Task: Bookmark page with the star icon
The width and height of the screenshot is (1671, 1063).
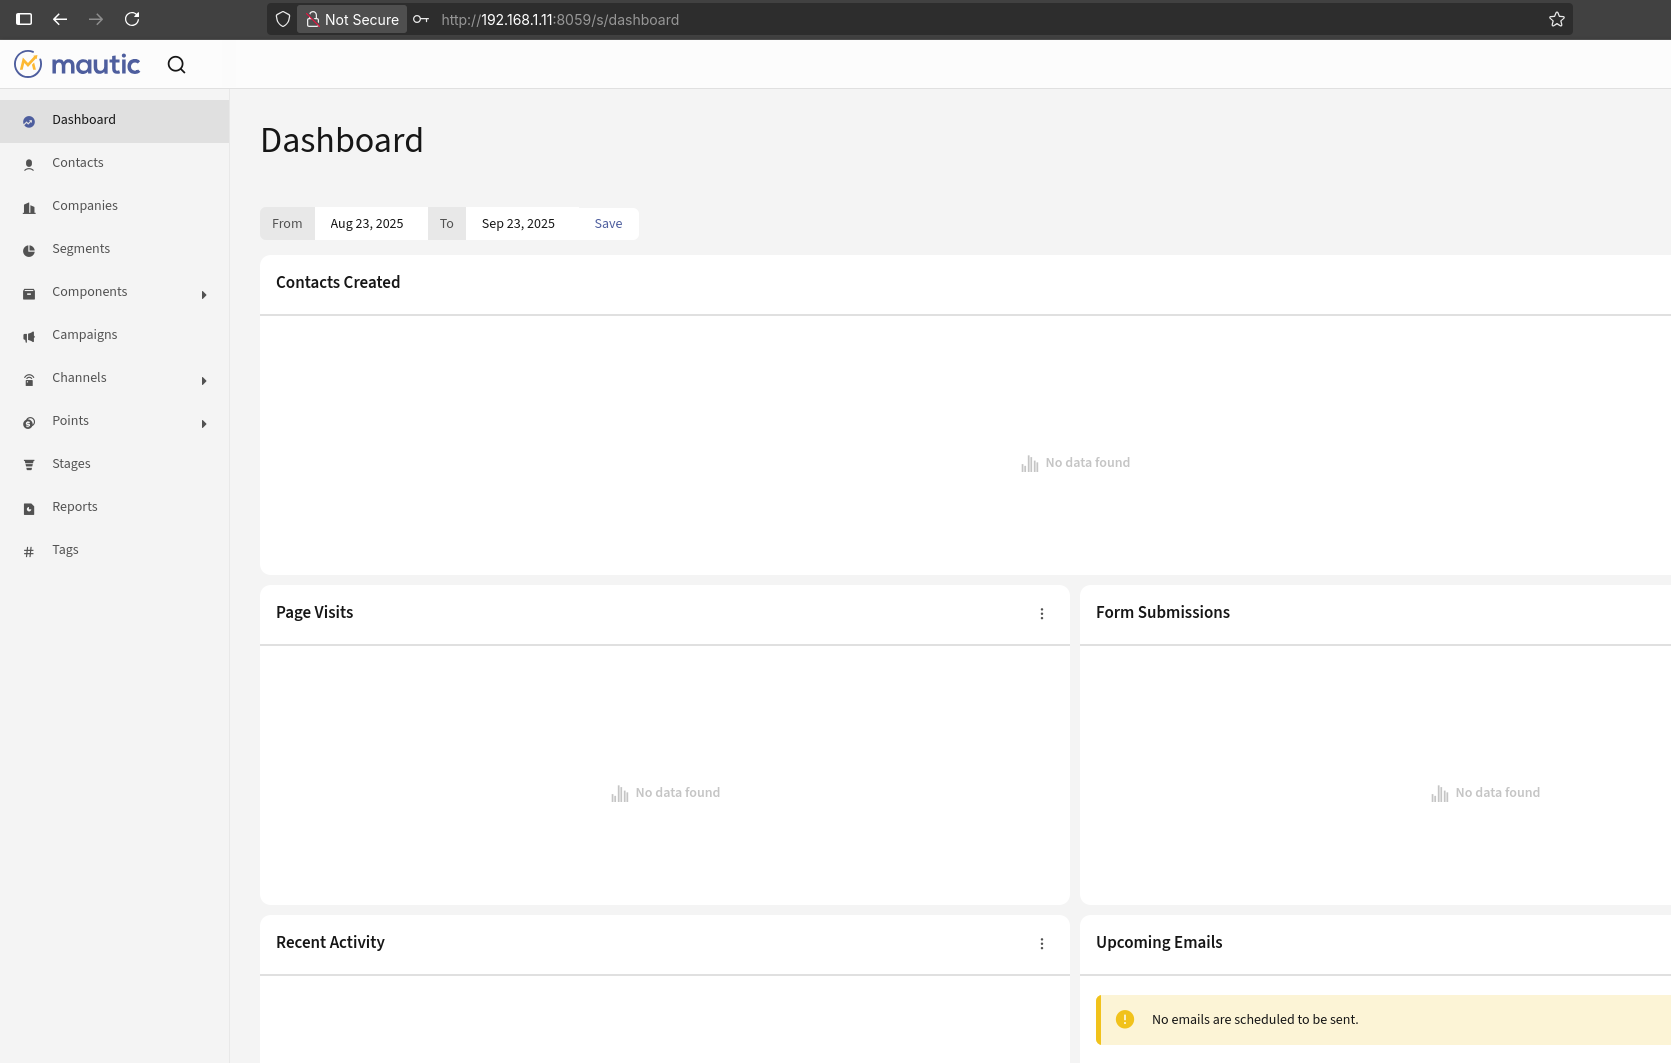Action: (x=1556, y=19)
